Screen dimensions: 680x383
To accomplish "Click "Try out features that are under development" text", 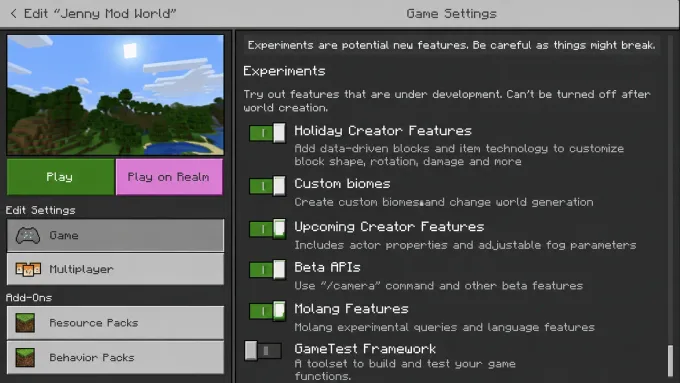I will [447, 101].
